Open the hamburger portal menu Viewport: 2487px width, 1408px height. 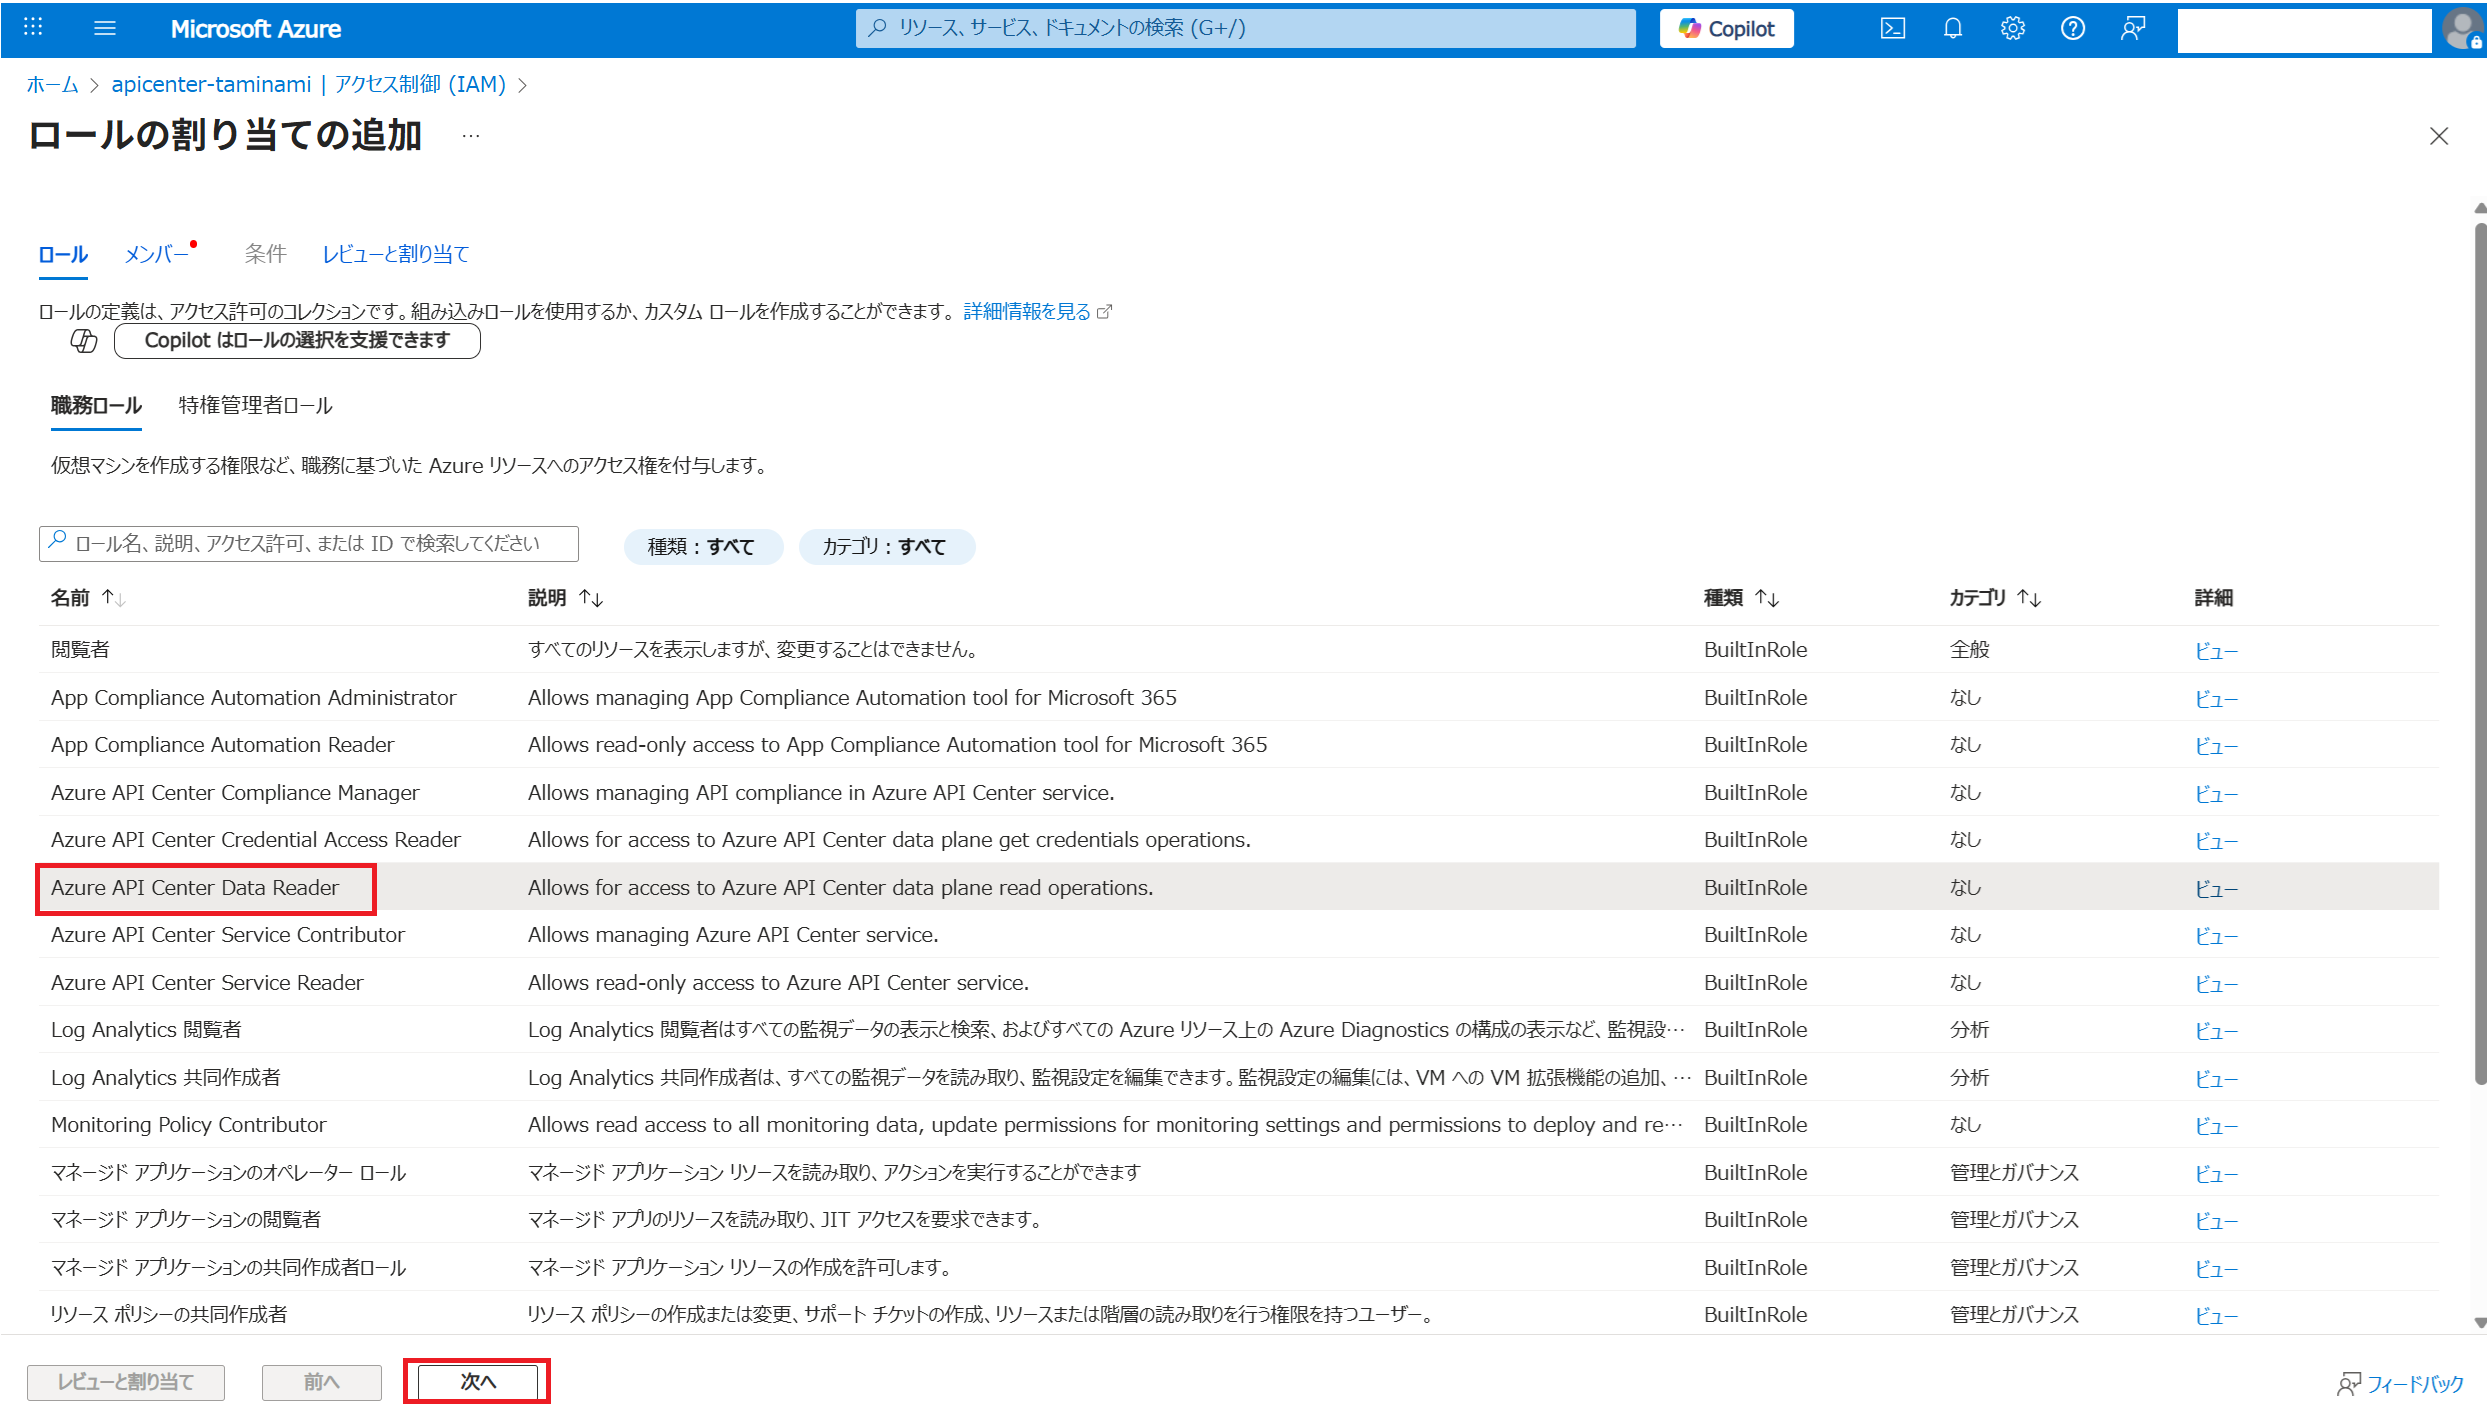click(x=105, y=28)
